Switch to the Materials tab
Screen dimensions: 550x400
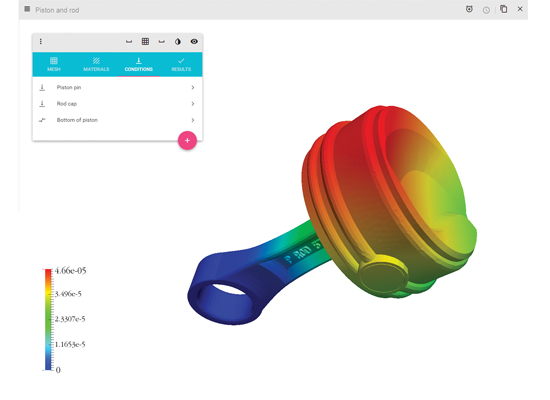tap(96, 65)
